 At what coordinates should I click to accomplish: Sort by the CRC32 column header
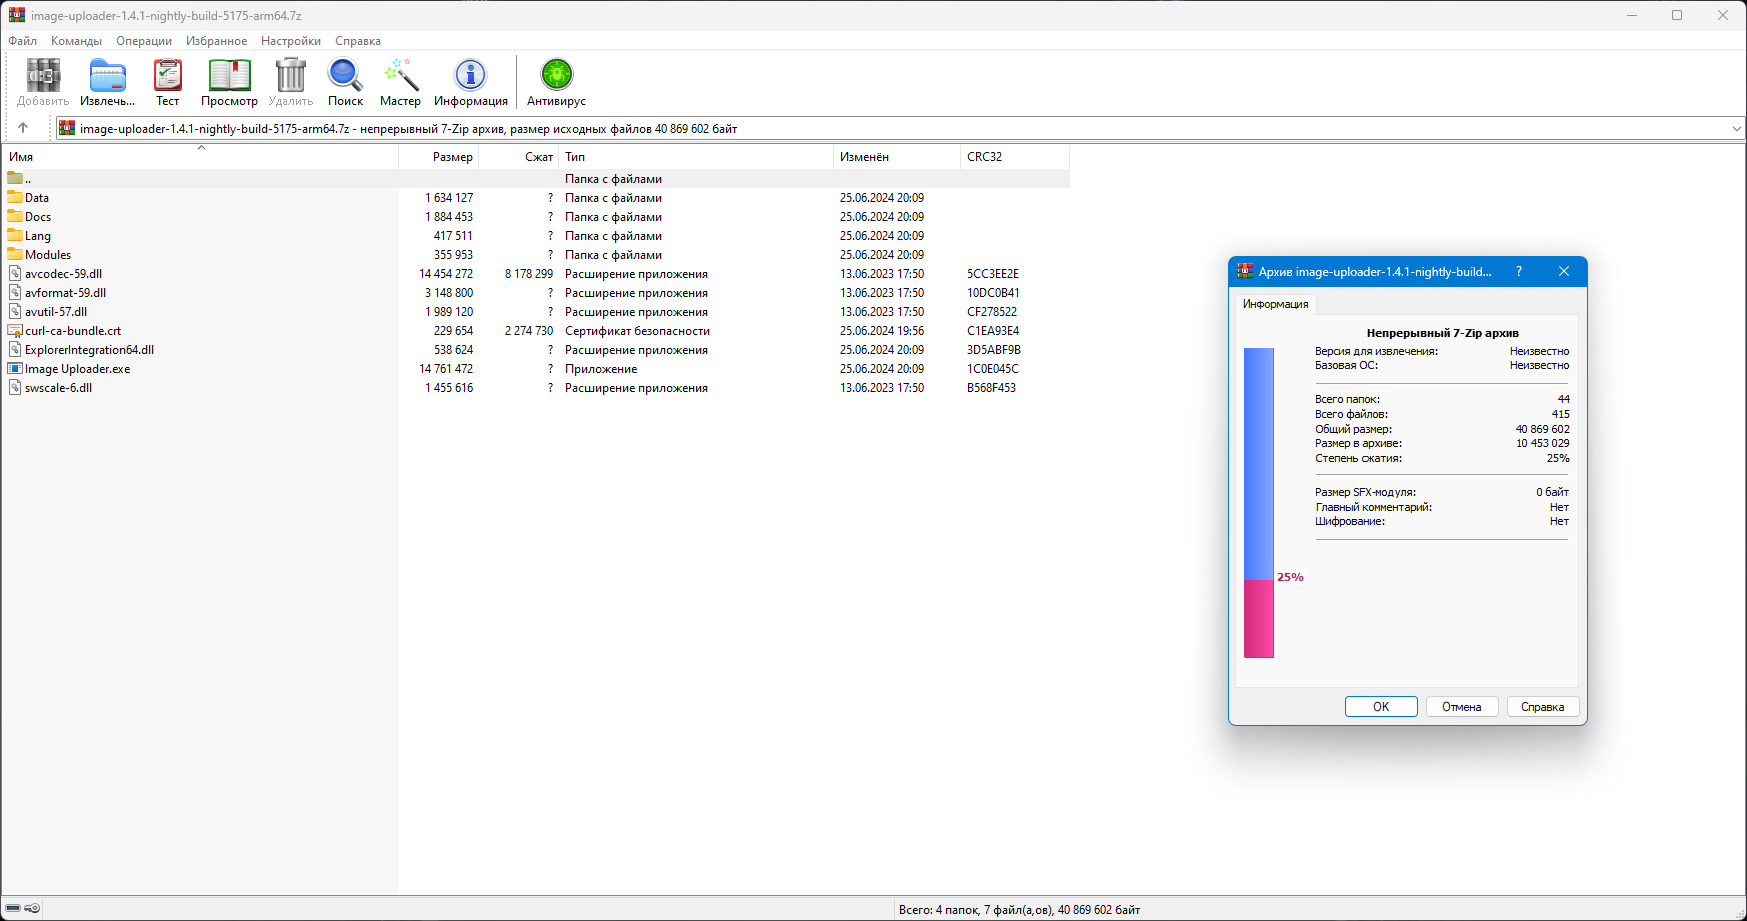1015,156
